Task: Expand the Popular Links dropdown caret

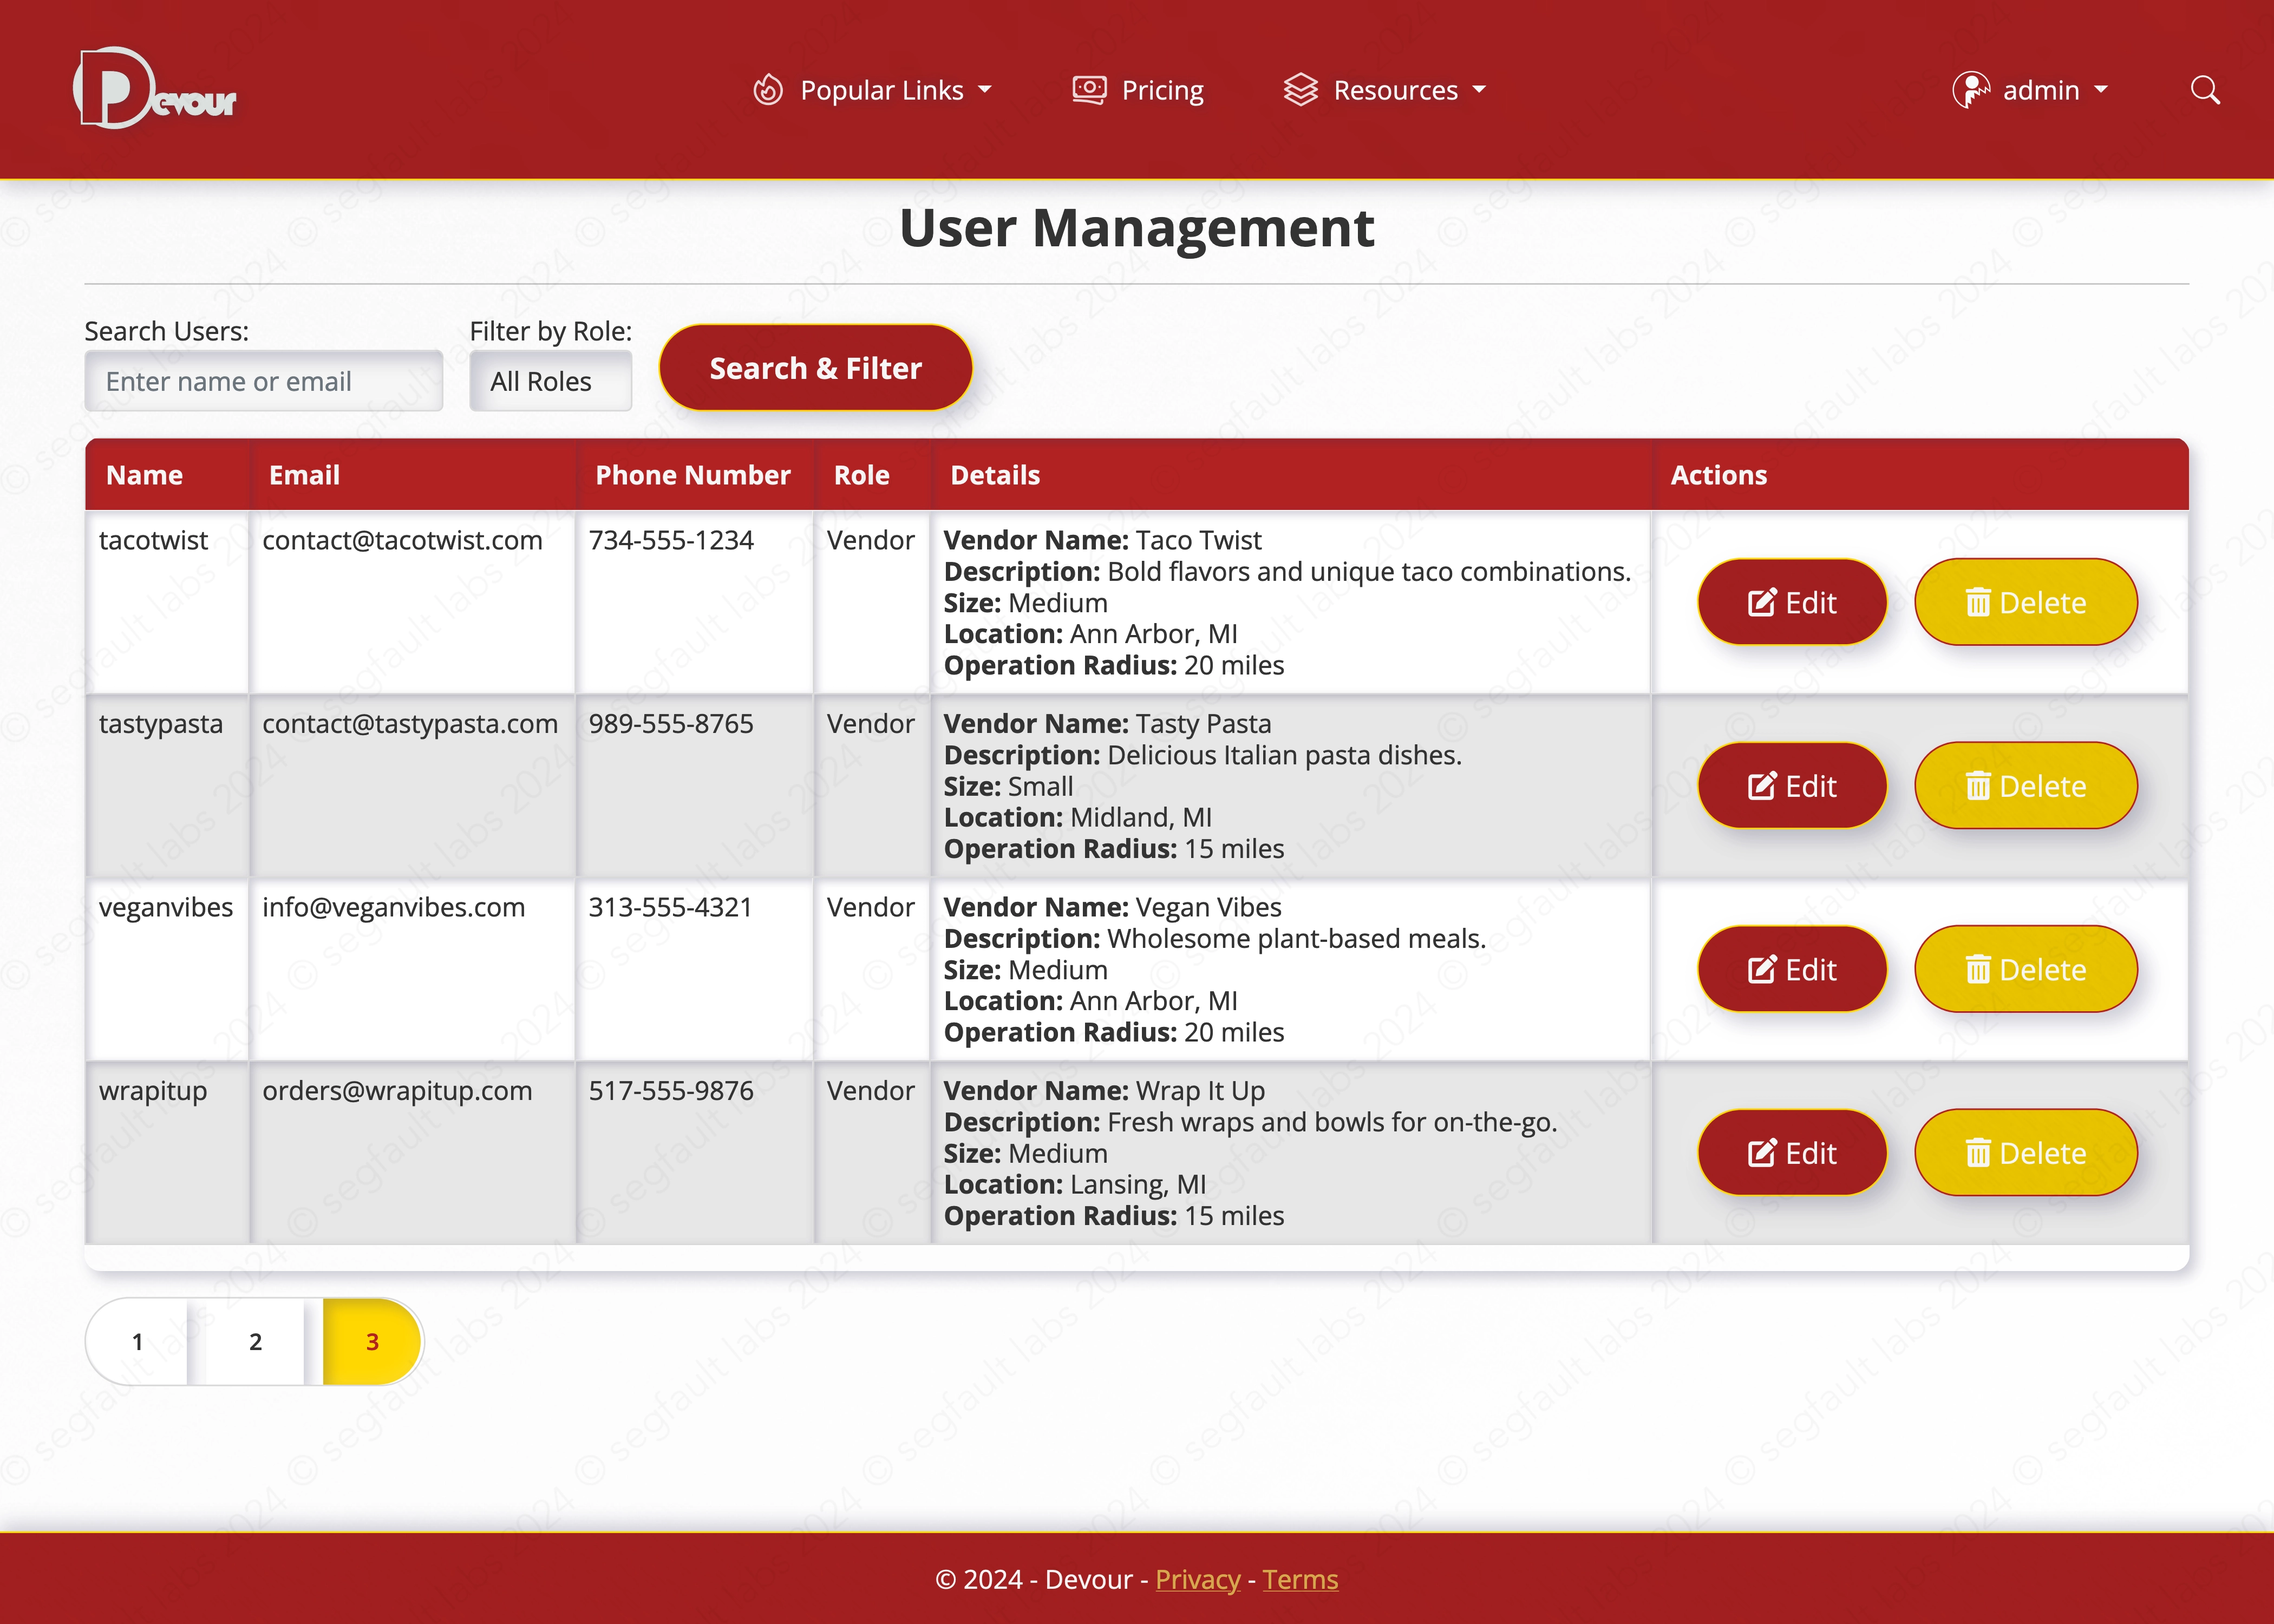Action: click(x=985, y=90)
